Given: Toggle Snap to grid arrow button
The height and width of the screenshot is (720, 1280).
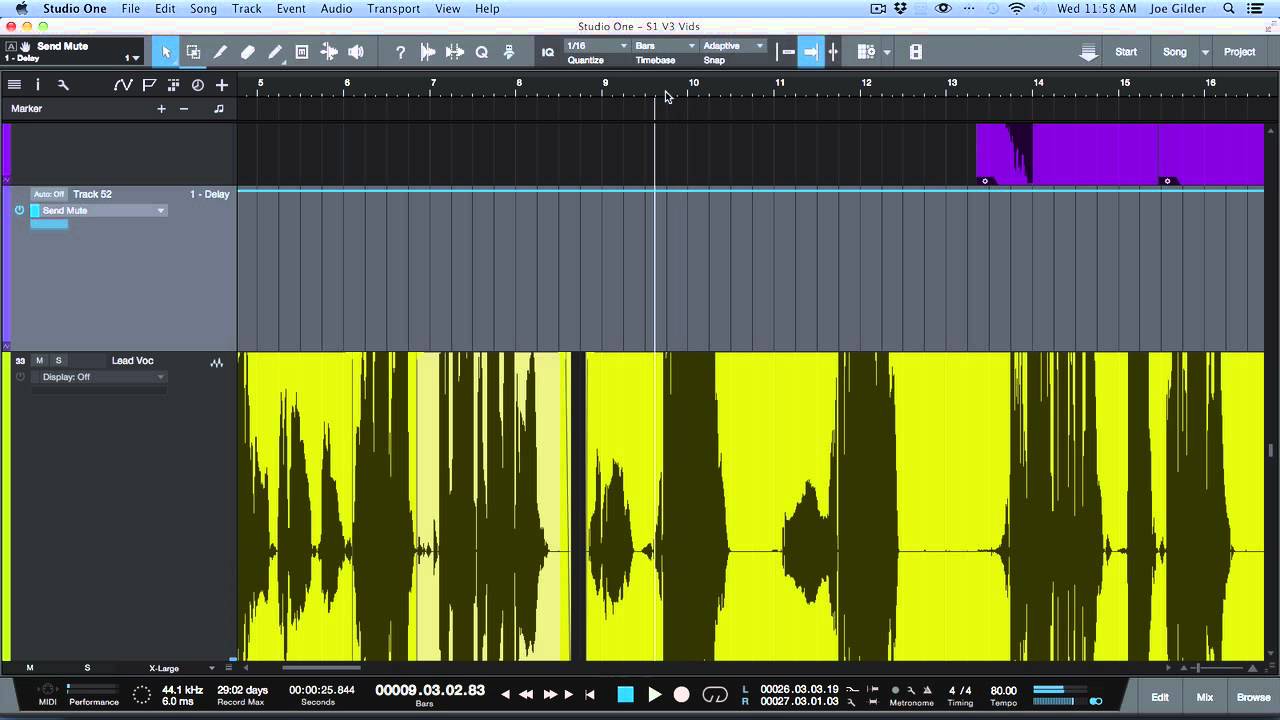Looking at the screenshot, I should coord(810,52).
